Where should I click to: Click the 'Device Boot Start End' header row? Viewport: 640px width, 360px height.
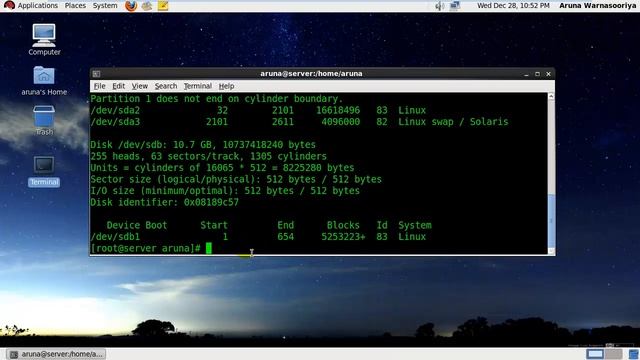tap(269, 225)
